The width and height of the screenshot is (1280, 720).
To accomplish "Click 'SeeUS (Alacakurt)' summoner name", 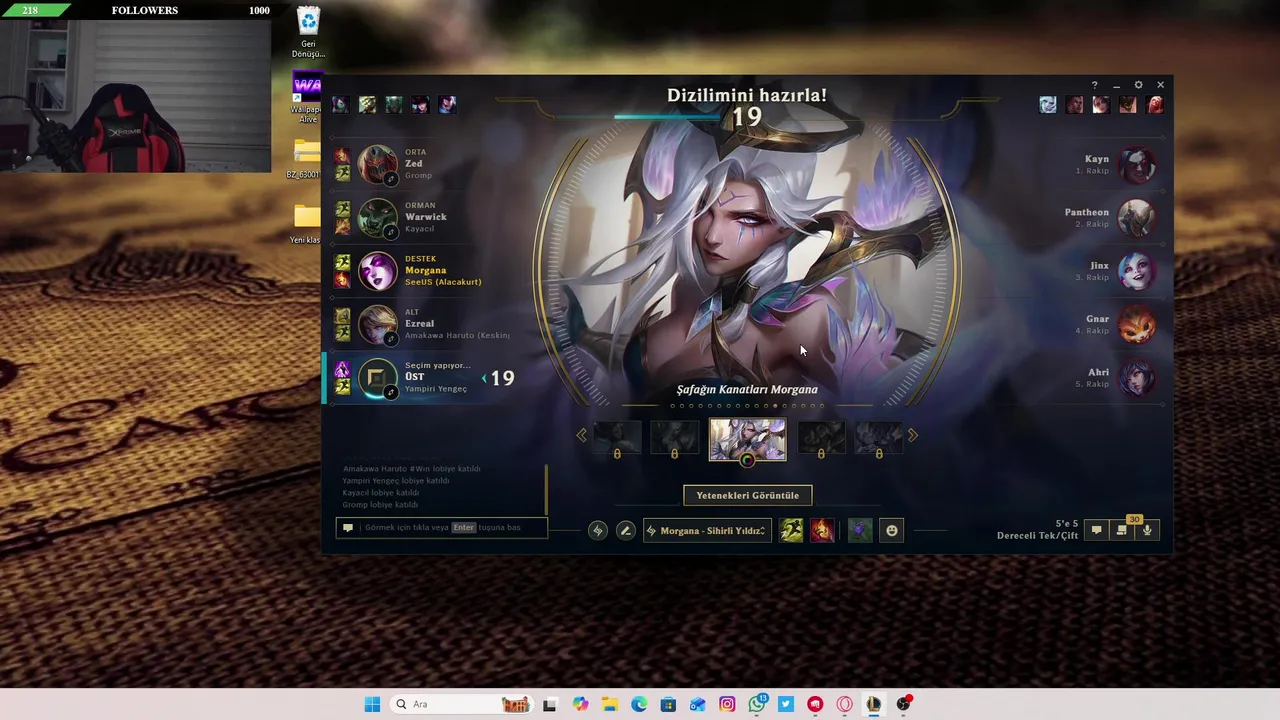I will 443,282.
